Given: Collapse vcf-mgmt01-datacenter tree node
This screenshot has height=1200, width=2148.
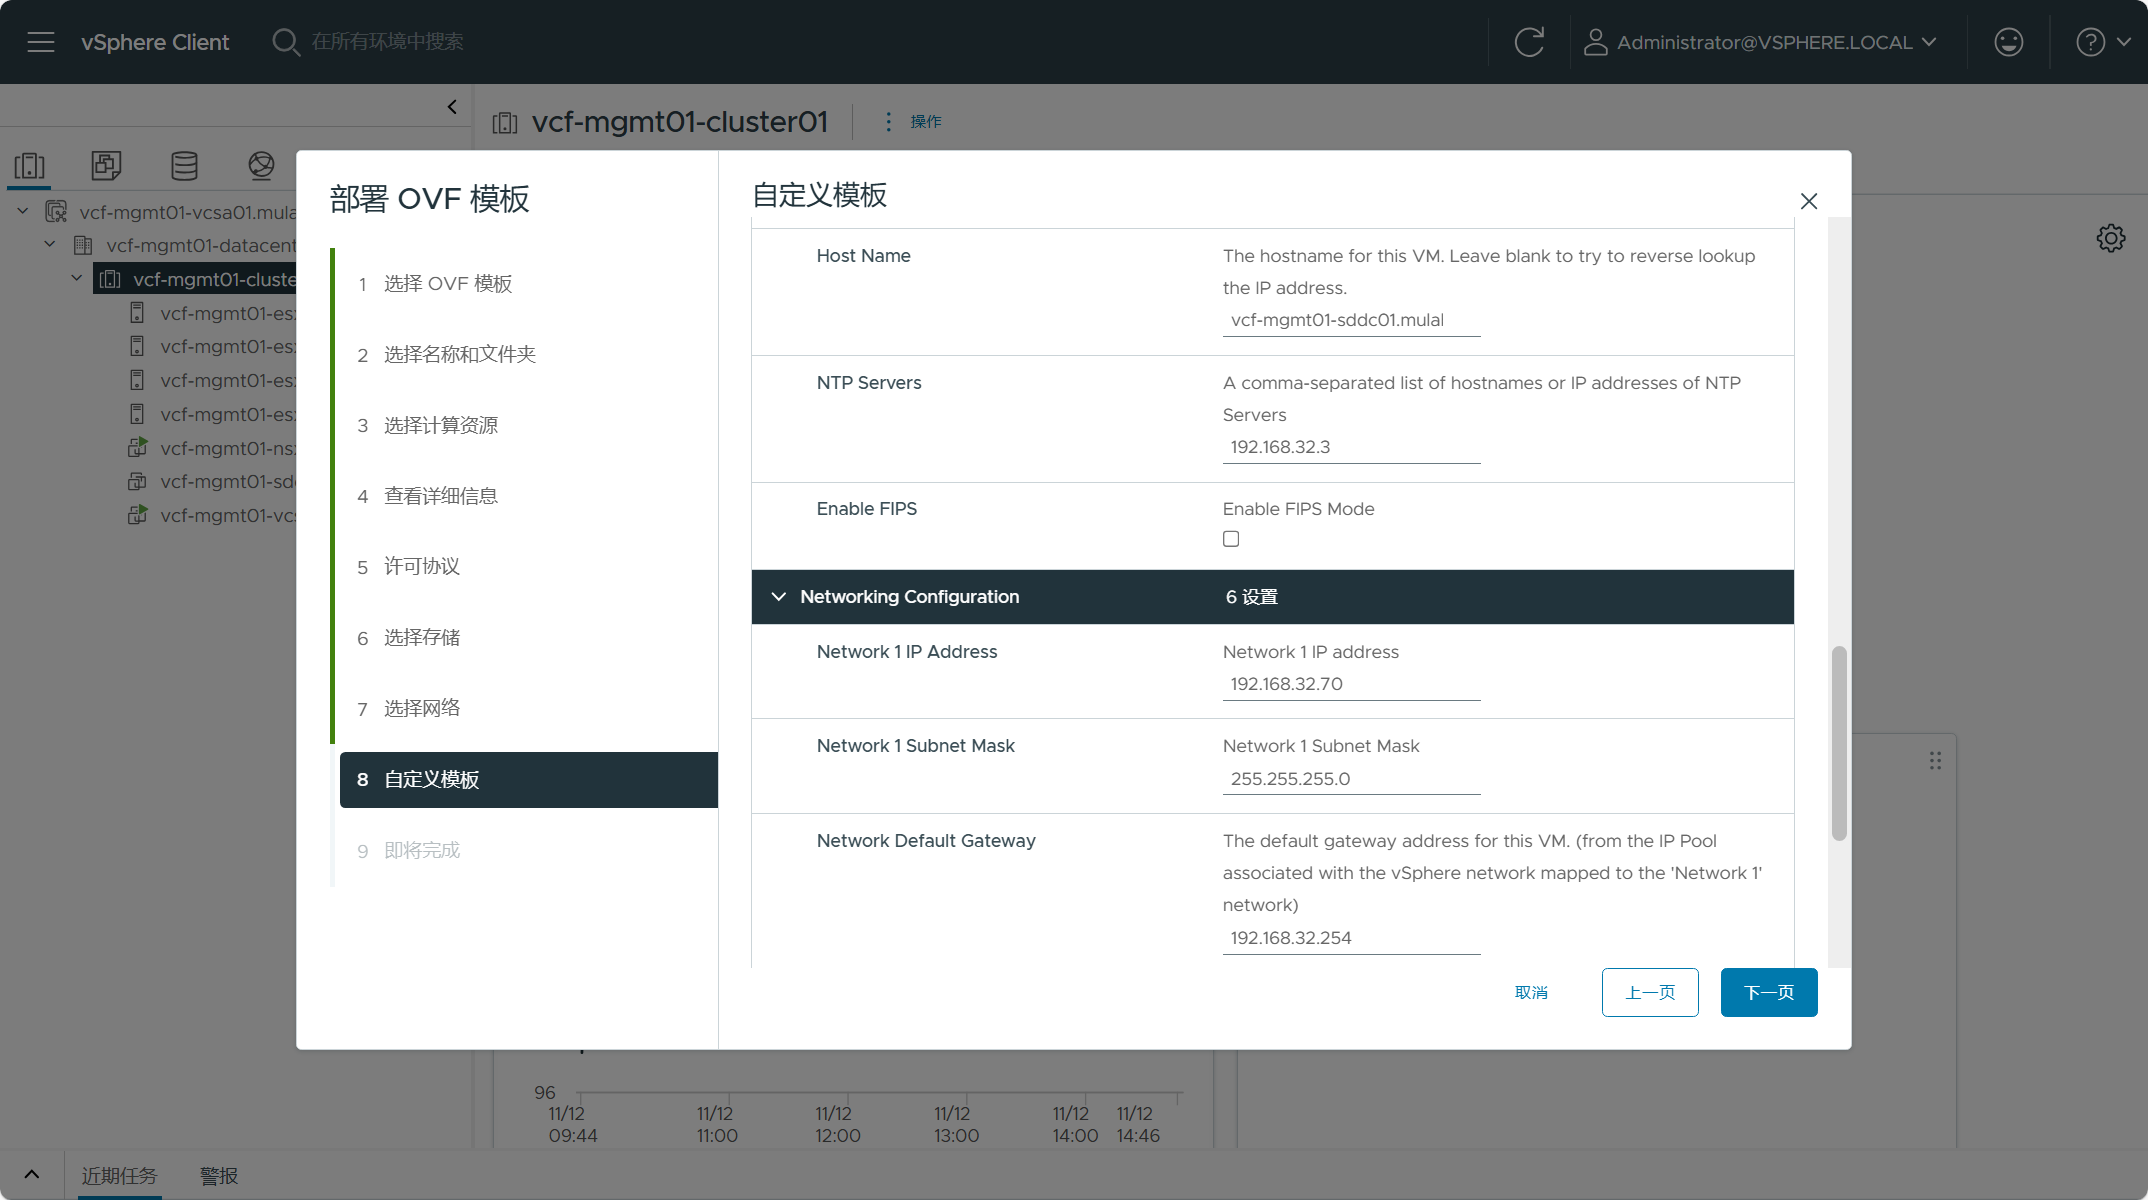Looking at the screenshot, I should (50, 245).
